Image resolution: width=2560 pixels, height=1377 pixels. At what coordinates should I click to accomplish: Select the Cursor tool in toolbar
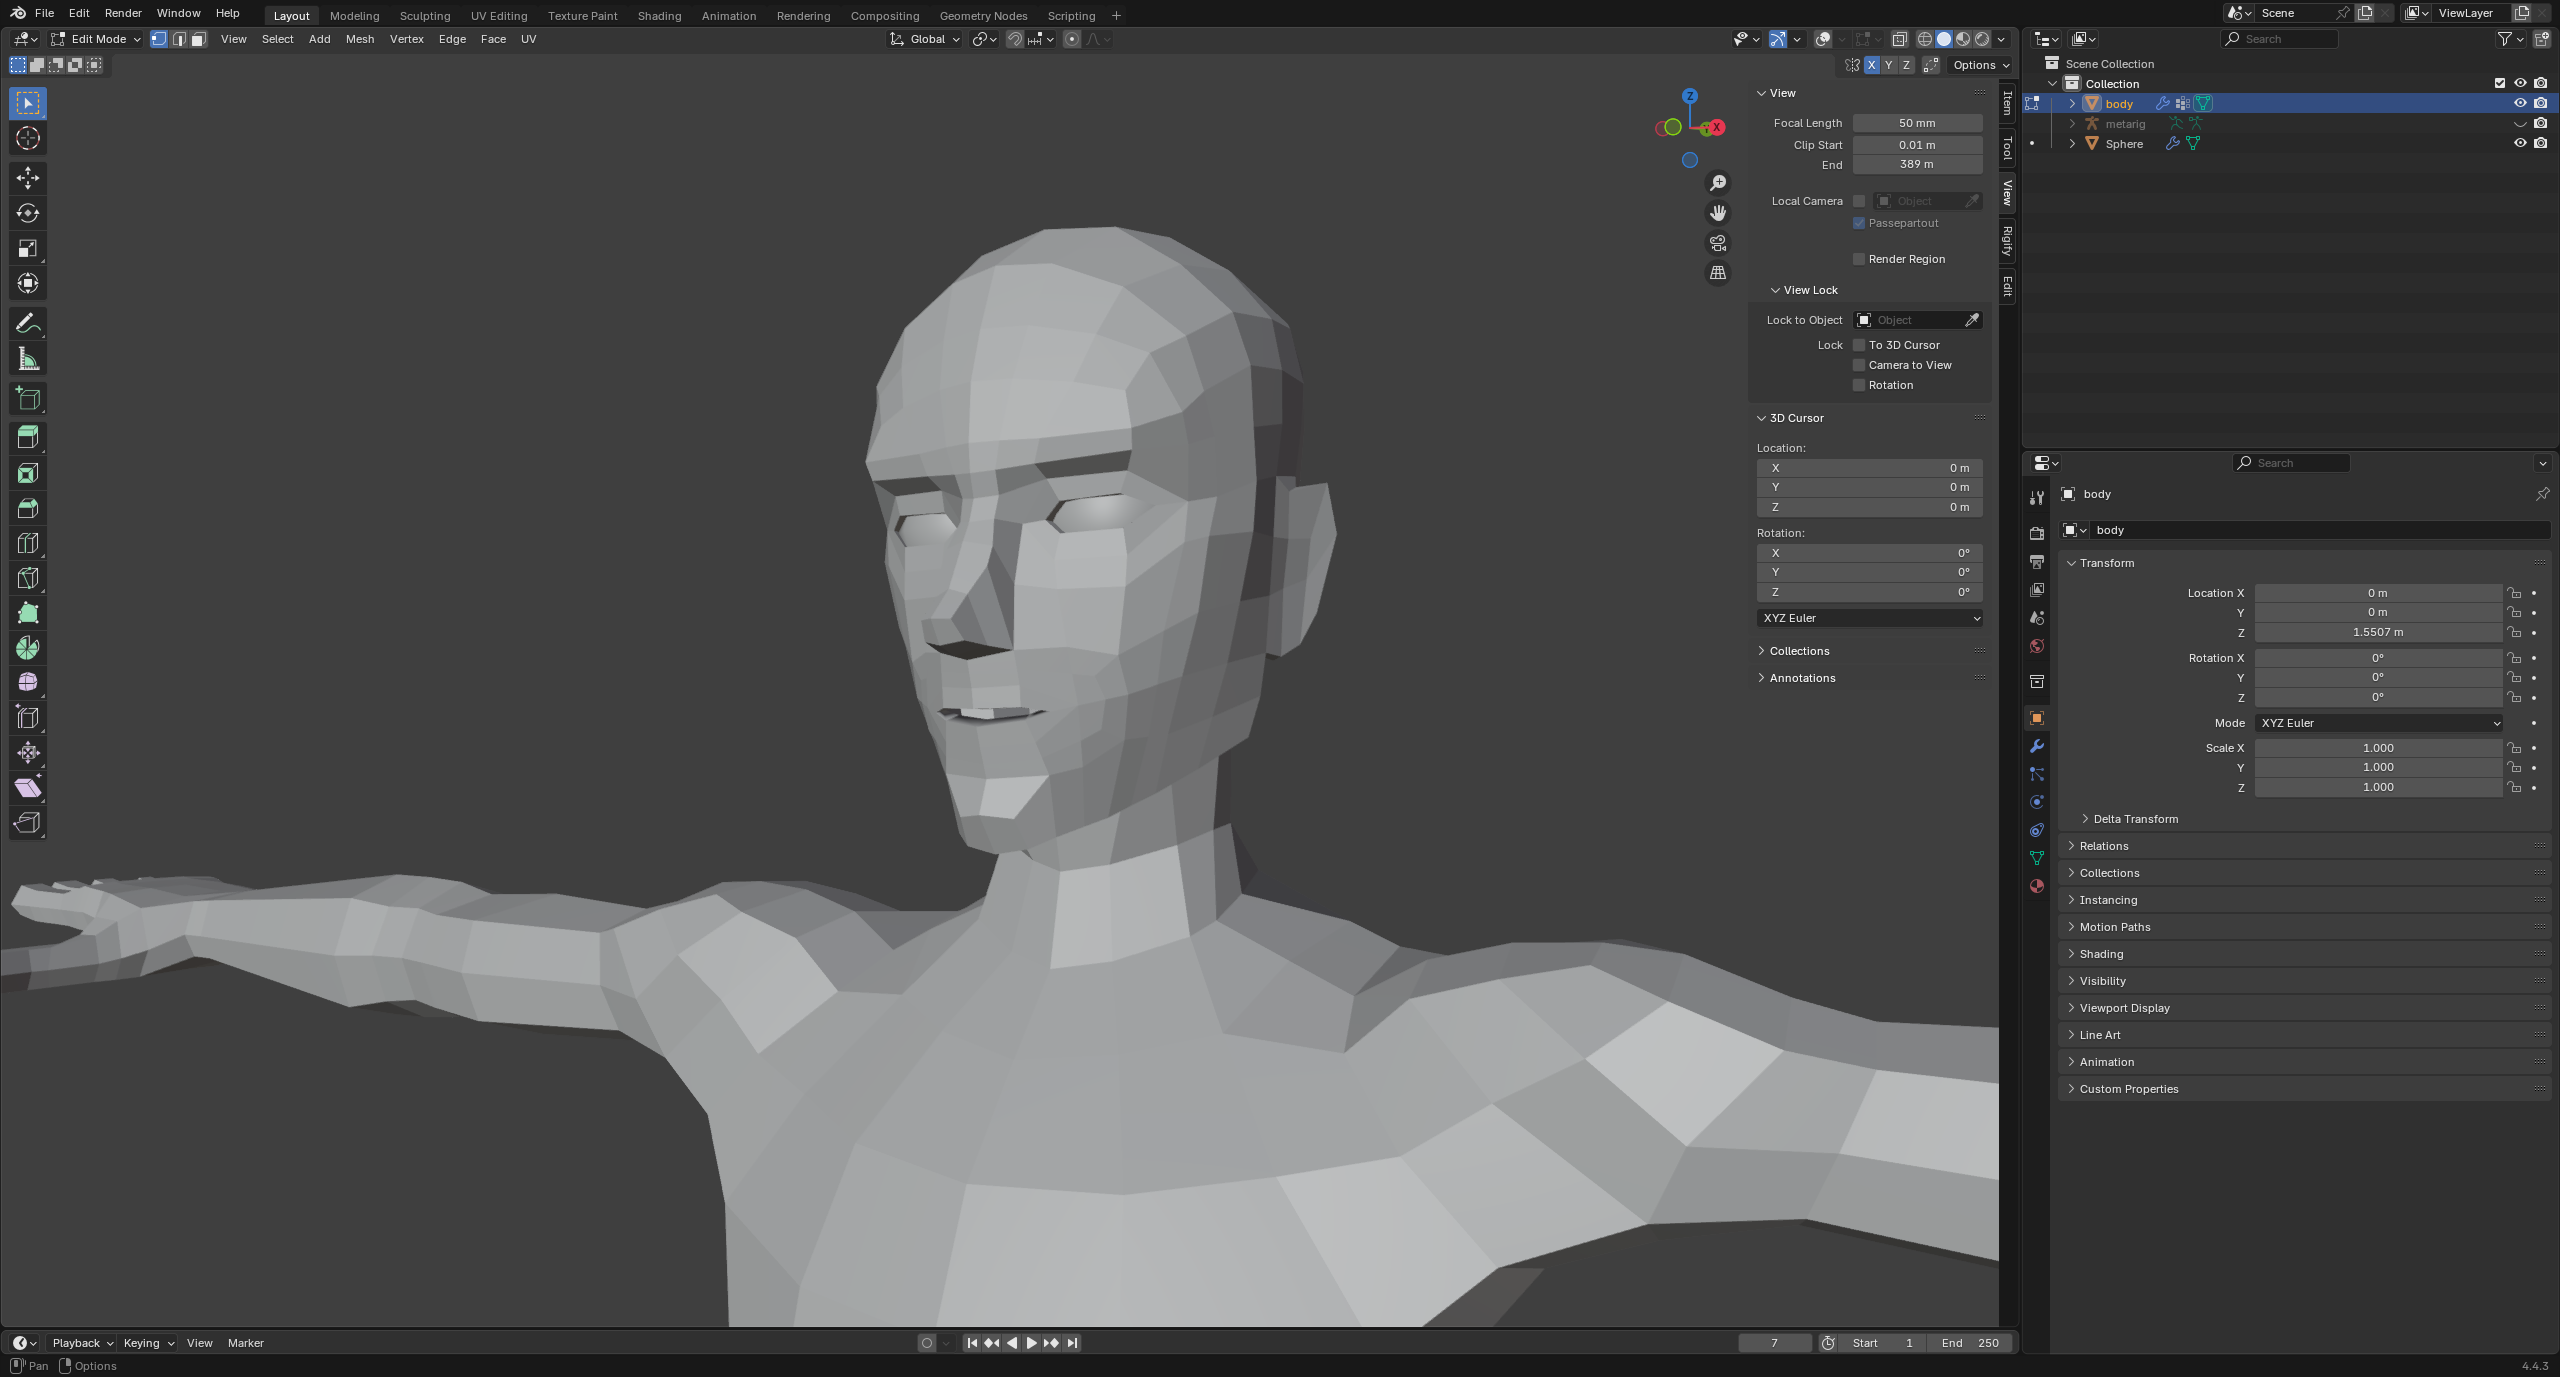28,138
